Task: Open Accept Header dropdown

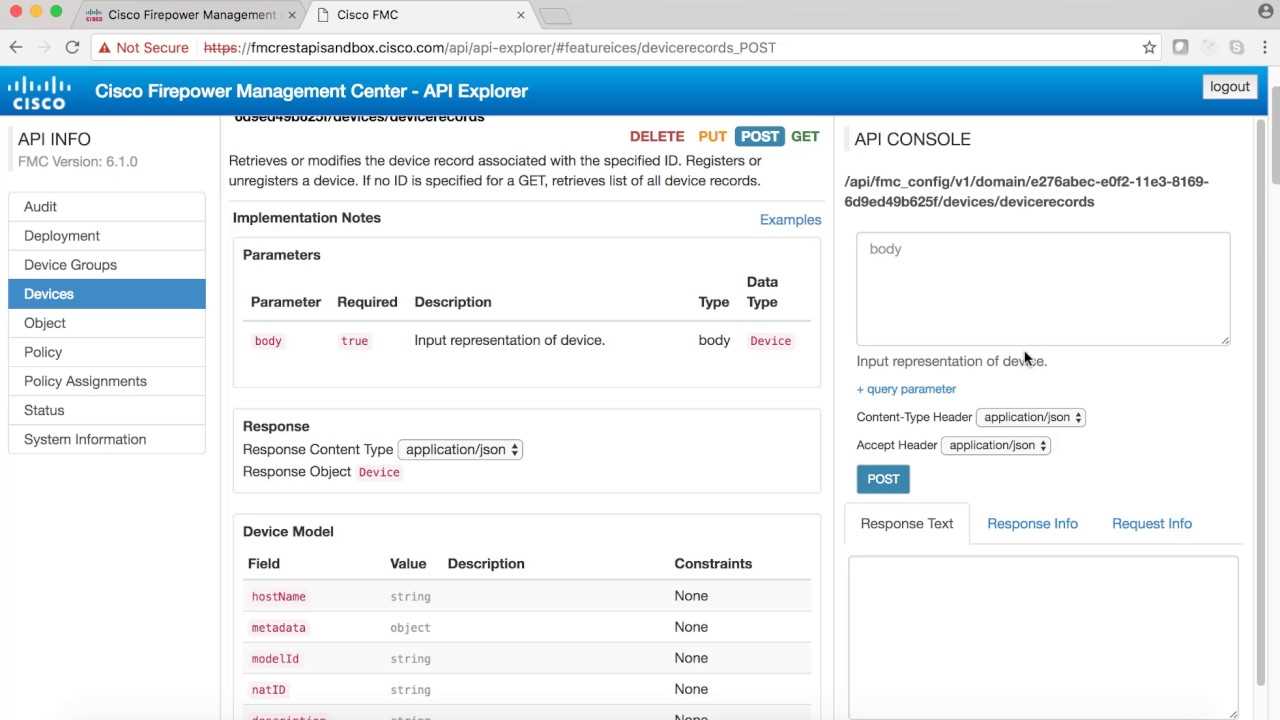Action: click(x=996, y=445)
